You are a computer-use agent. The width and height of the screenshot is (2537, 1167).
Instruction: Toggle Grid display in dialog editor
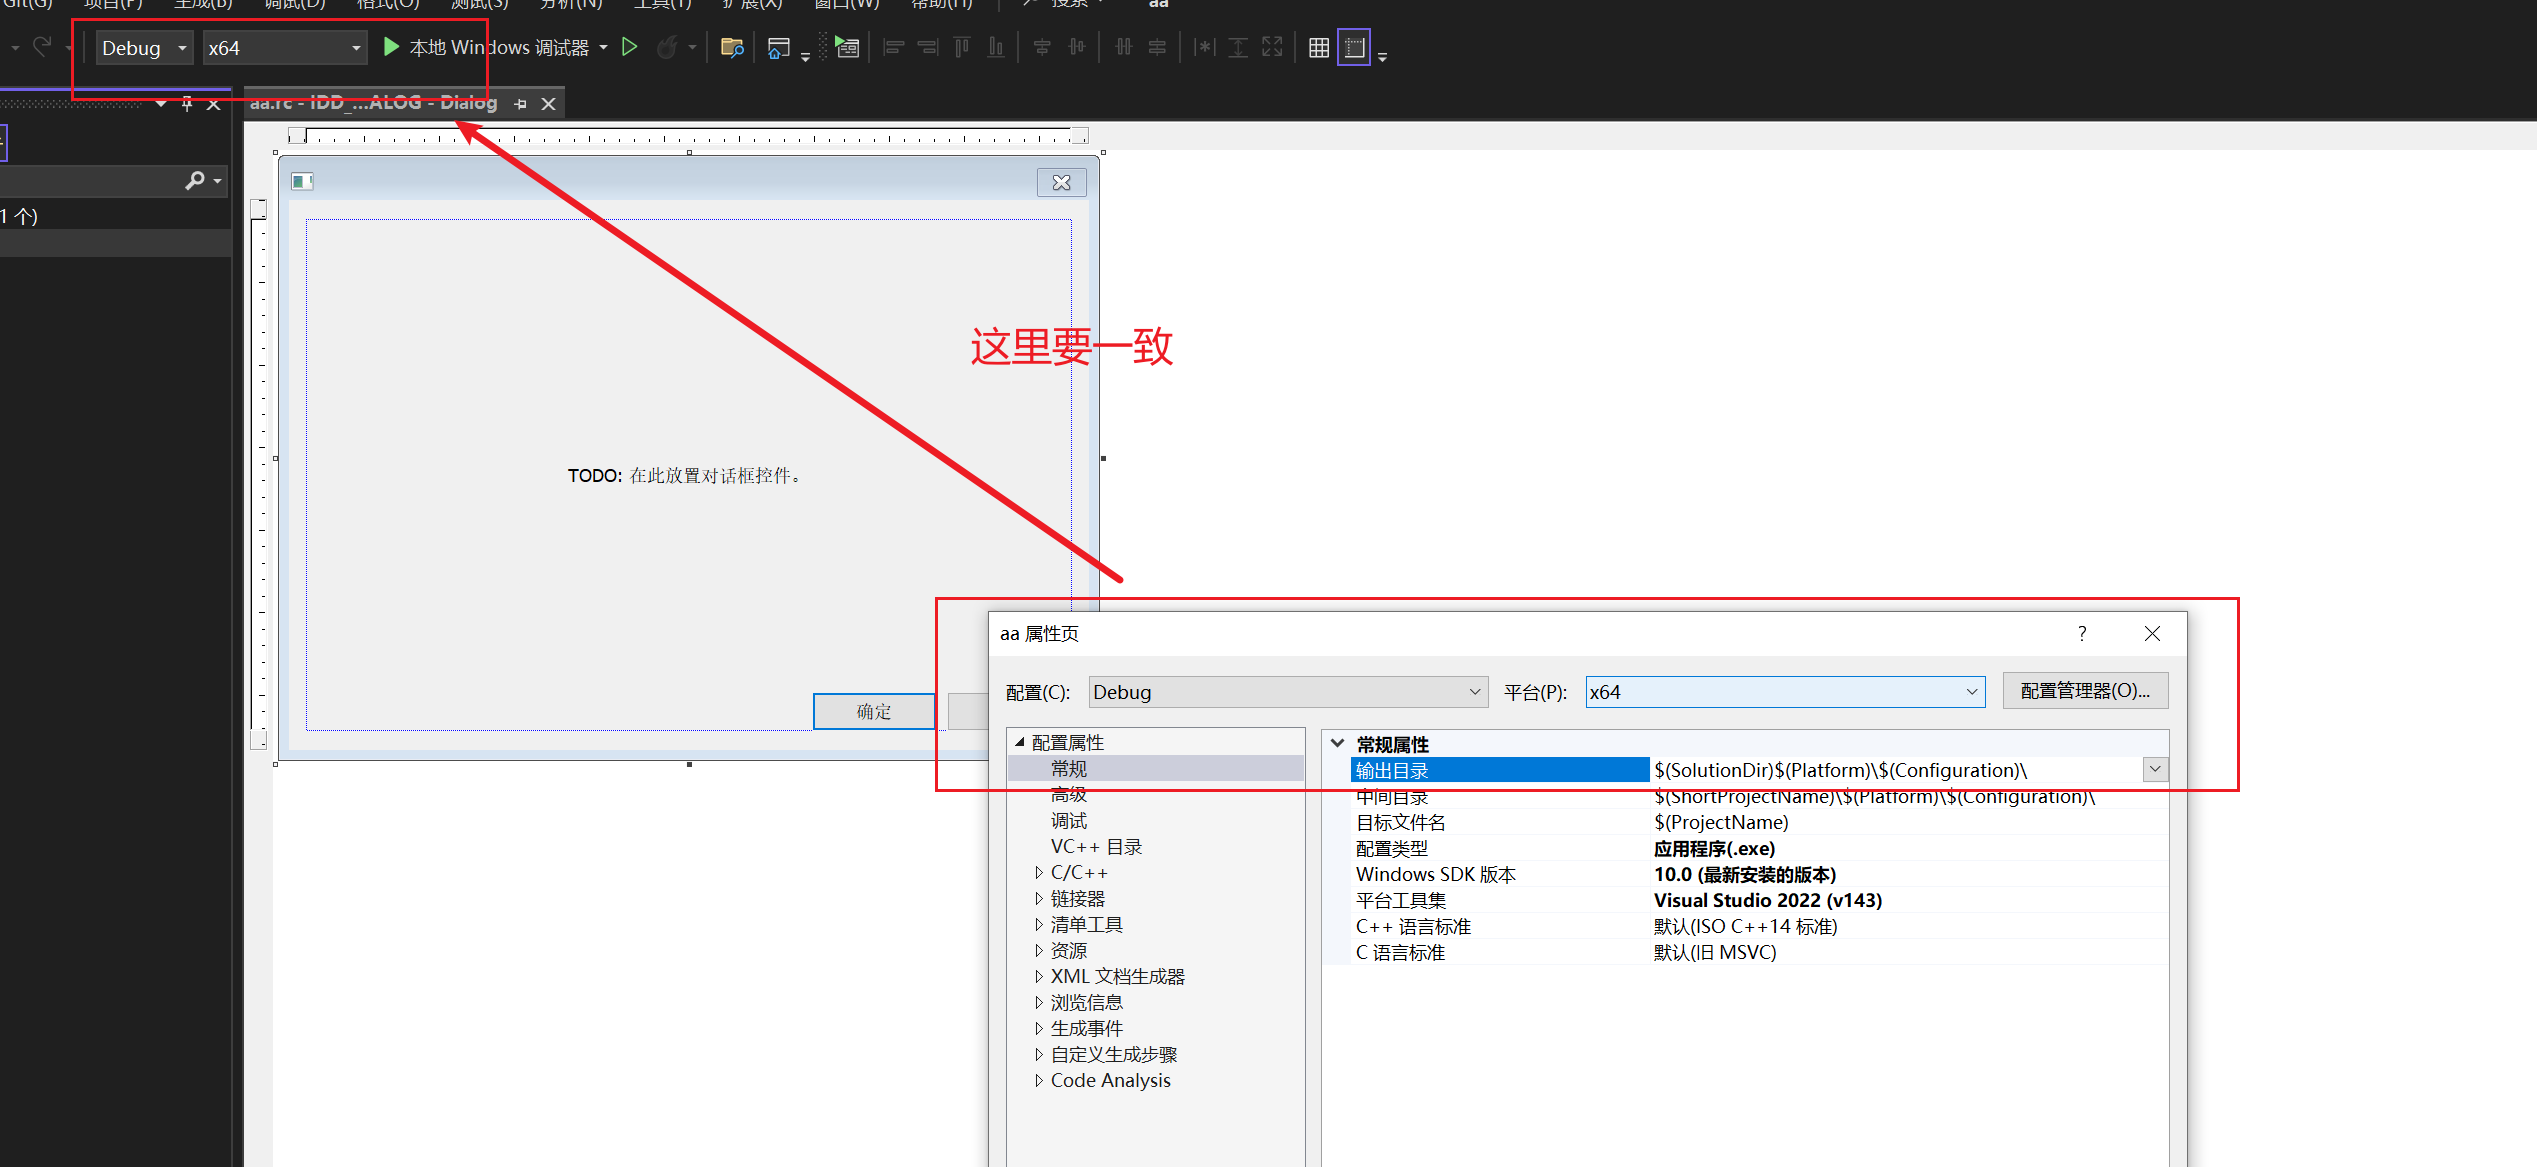1318,47
